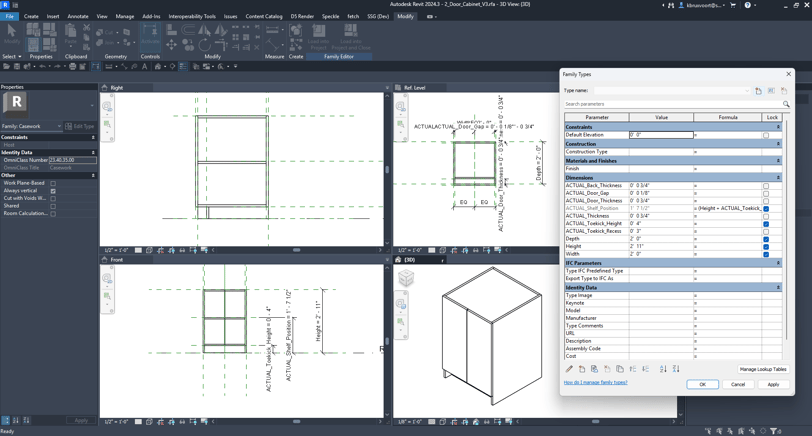Click the search magnifier in Family Types
Screen dimensions: 812x436
point(786,104)
